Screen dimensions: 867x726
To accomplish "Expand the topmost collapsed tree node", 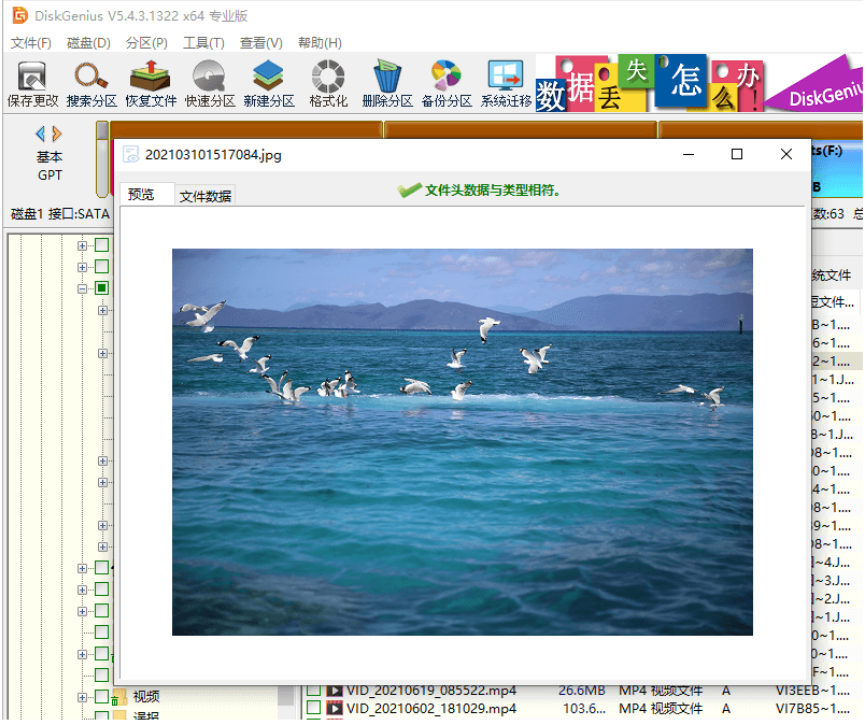I will click(83, 245).
